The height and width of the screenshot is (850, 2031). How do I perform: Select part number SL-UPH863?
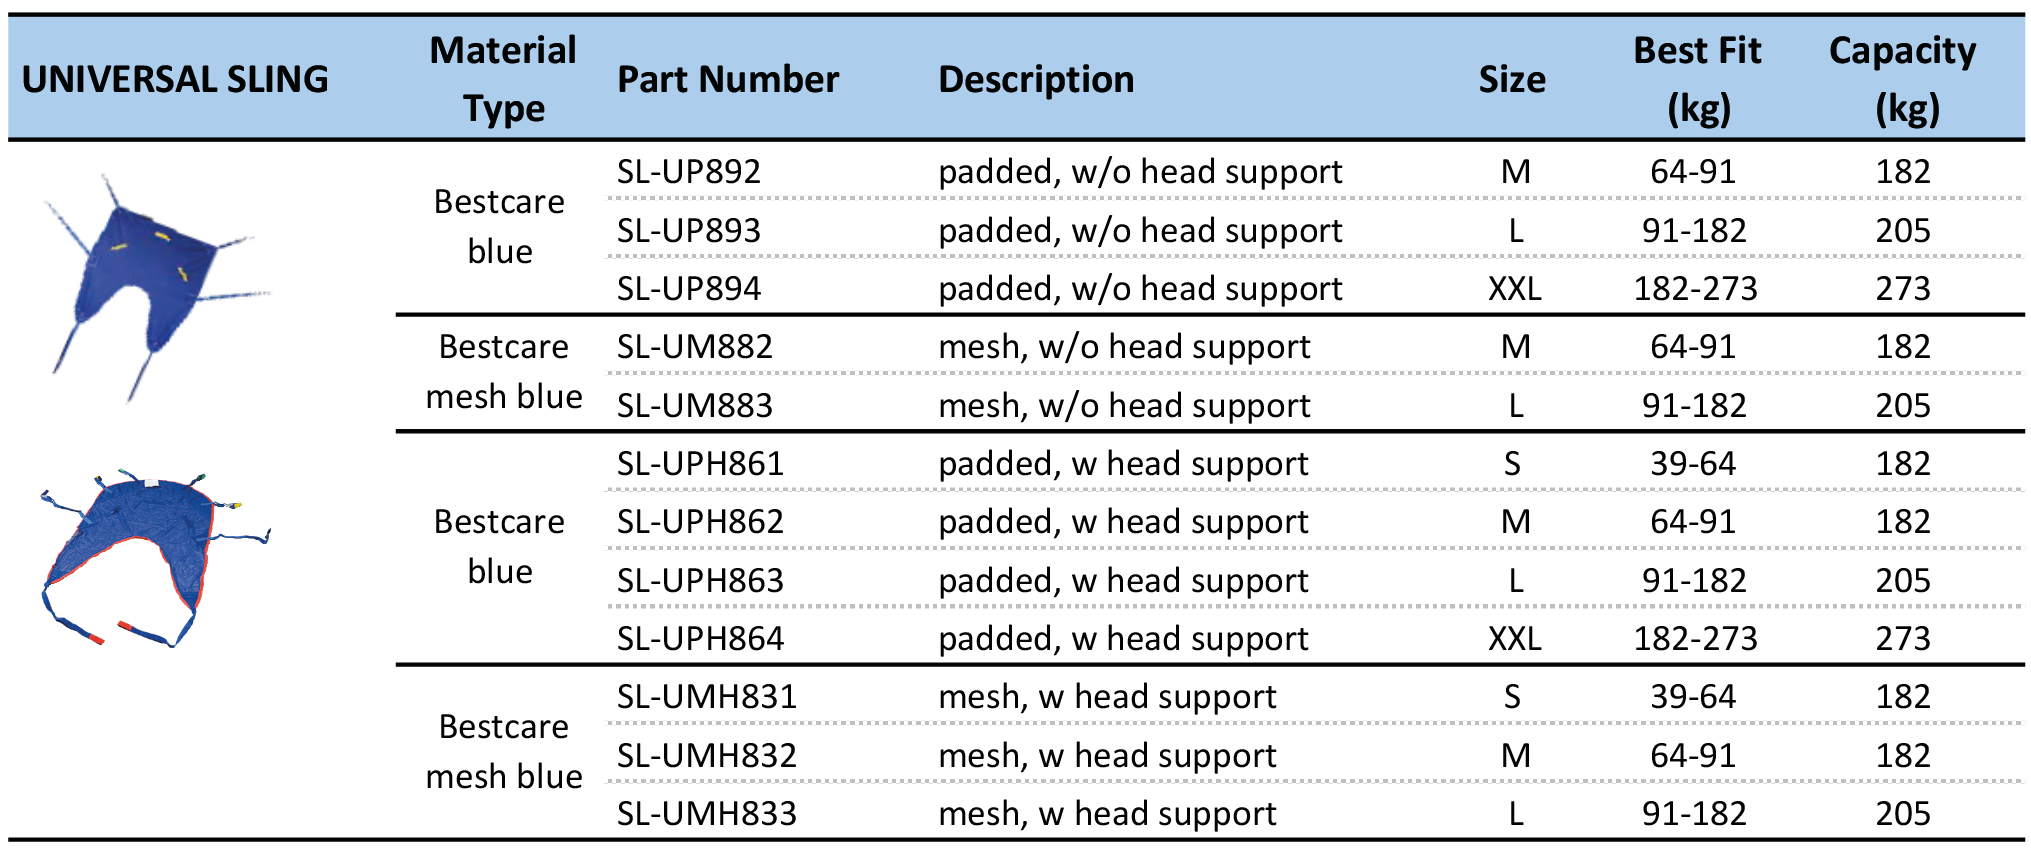(700, 581)
